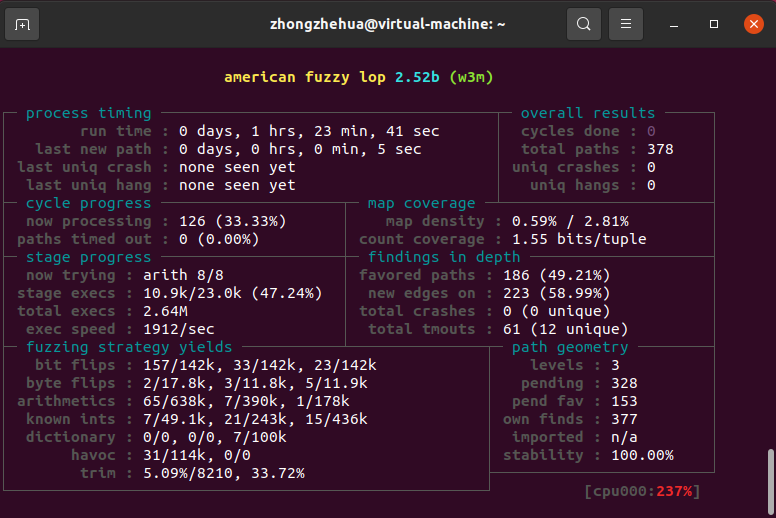Click the total tmouts value 61 (12 unique)
Viewport: 776px width, 518px height.
[x=566, y=330]
